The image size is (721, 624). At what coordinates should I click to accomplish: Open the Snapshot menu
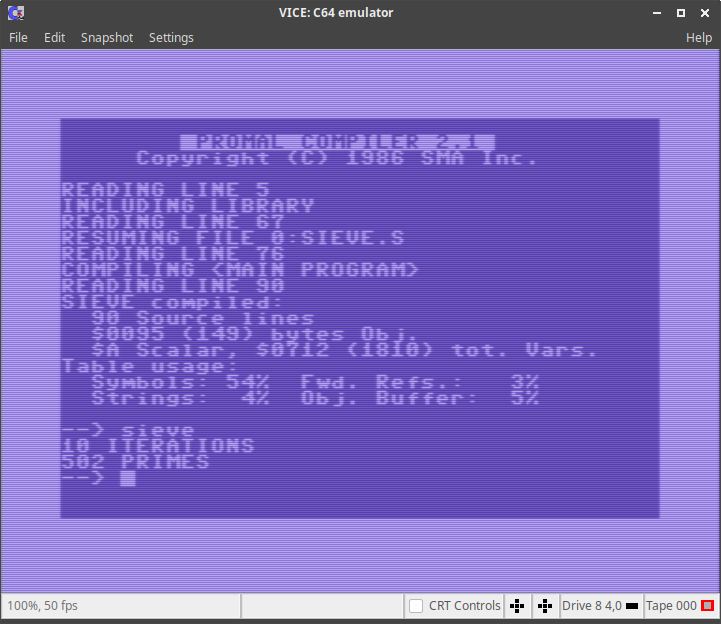click(x=107, y=38)
